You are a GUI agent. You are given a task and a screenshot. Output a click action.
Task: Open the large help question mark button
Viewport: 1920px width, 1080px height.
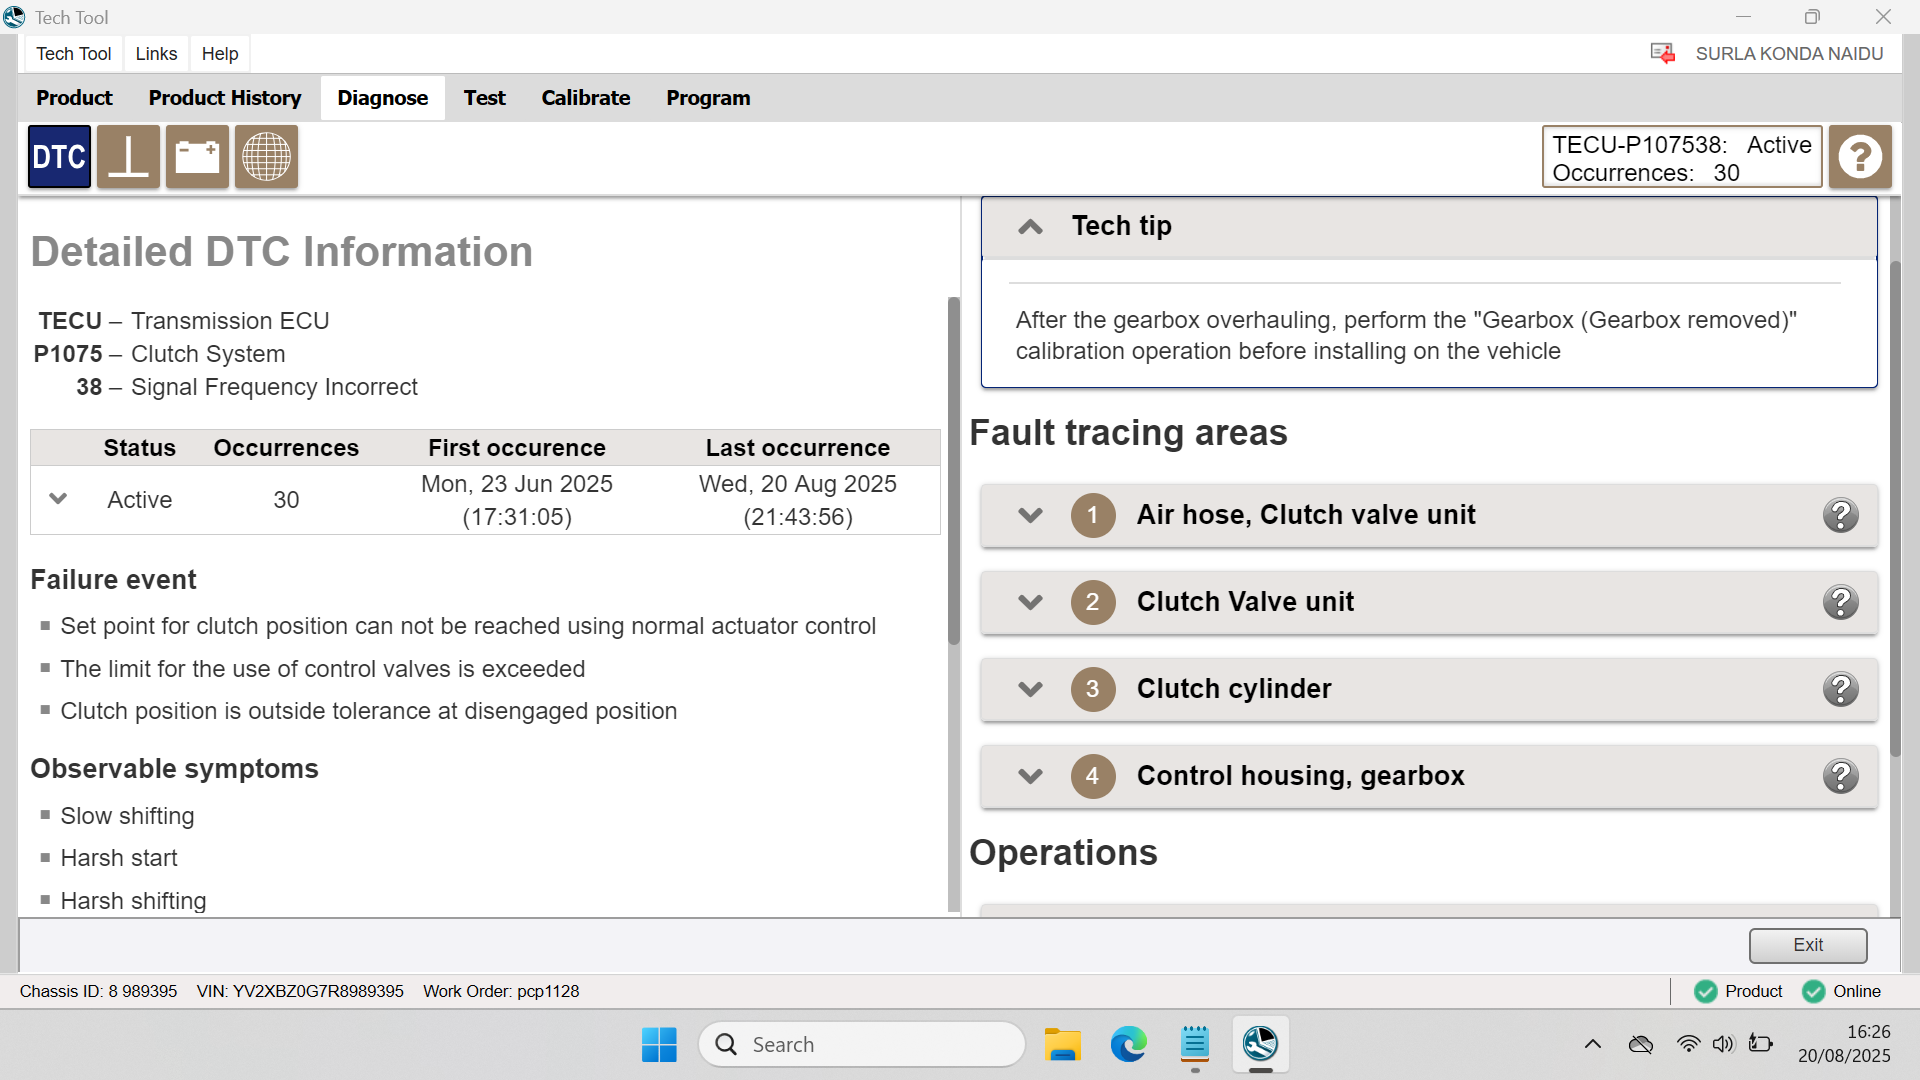[1860, 157]
